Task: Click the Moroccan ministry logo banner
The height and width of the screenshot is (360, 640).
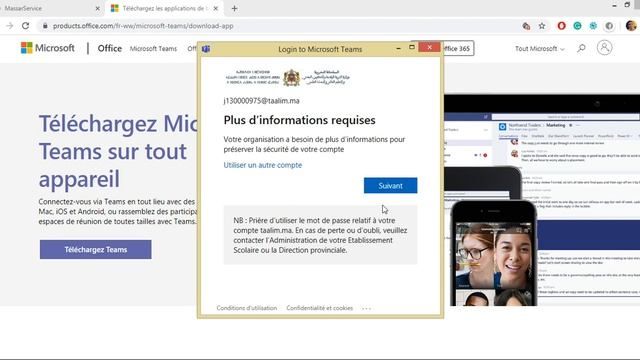Action: coord(287,78)
